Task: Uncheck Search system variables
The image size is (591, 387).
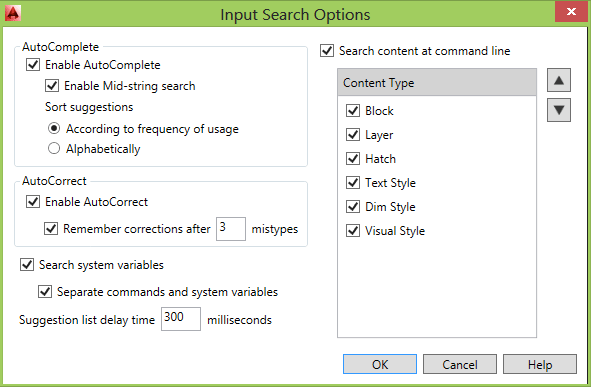Action: click(x=27, y=265)
